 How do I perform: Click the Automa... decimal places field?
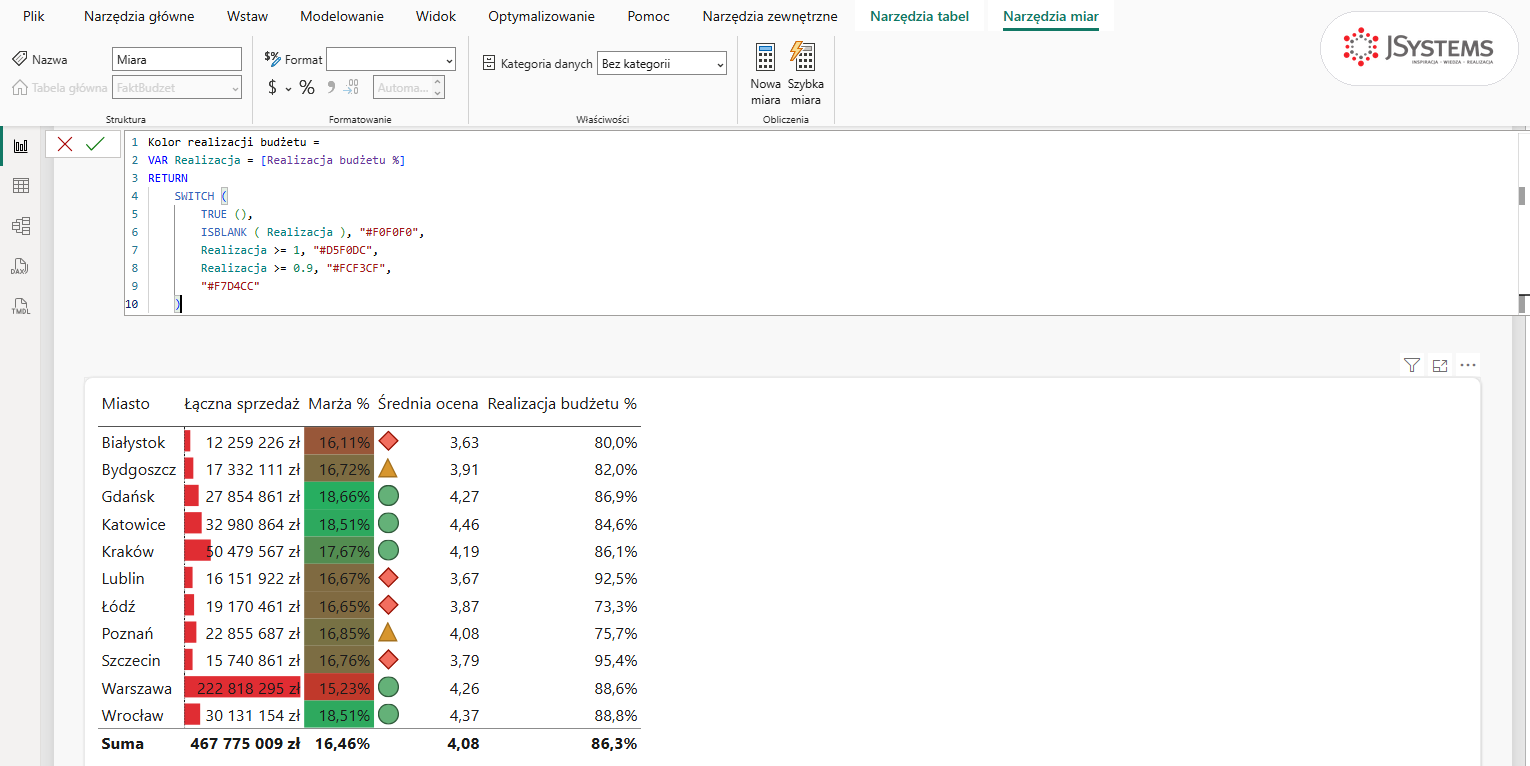click(x=409, y=88)
